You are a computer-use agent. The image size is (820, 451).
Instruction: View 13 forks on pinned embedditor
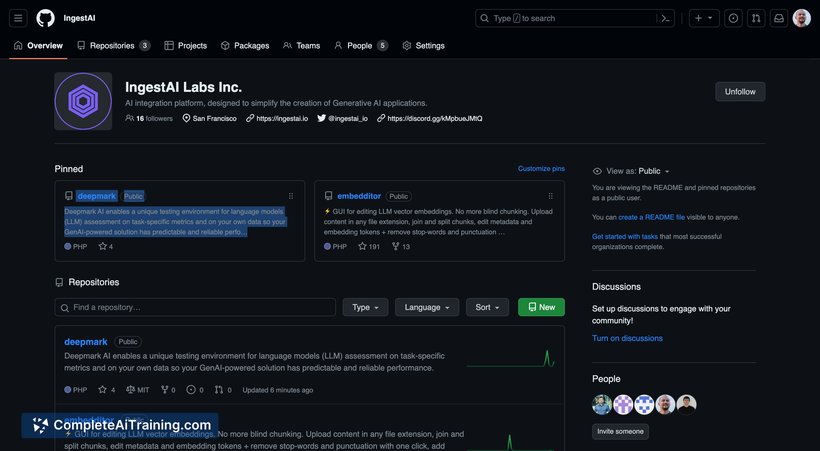pyautogui.click(x=401, y=246)
